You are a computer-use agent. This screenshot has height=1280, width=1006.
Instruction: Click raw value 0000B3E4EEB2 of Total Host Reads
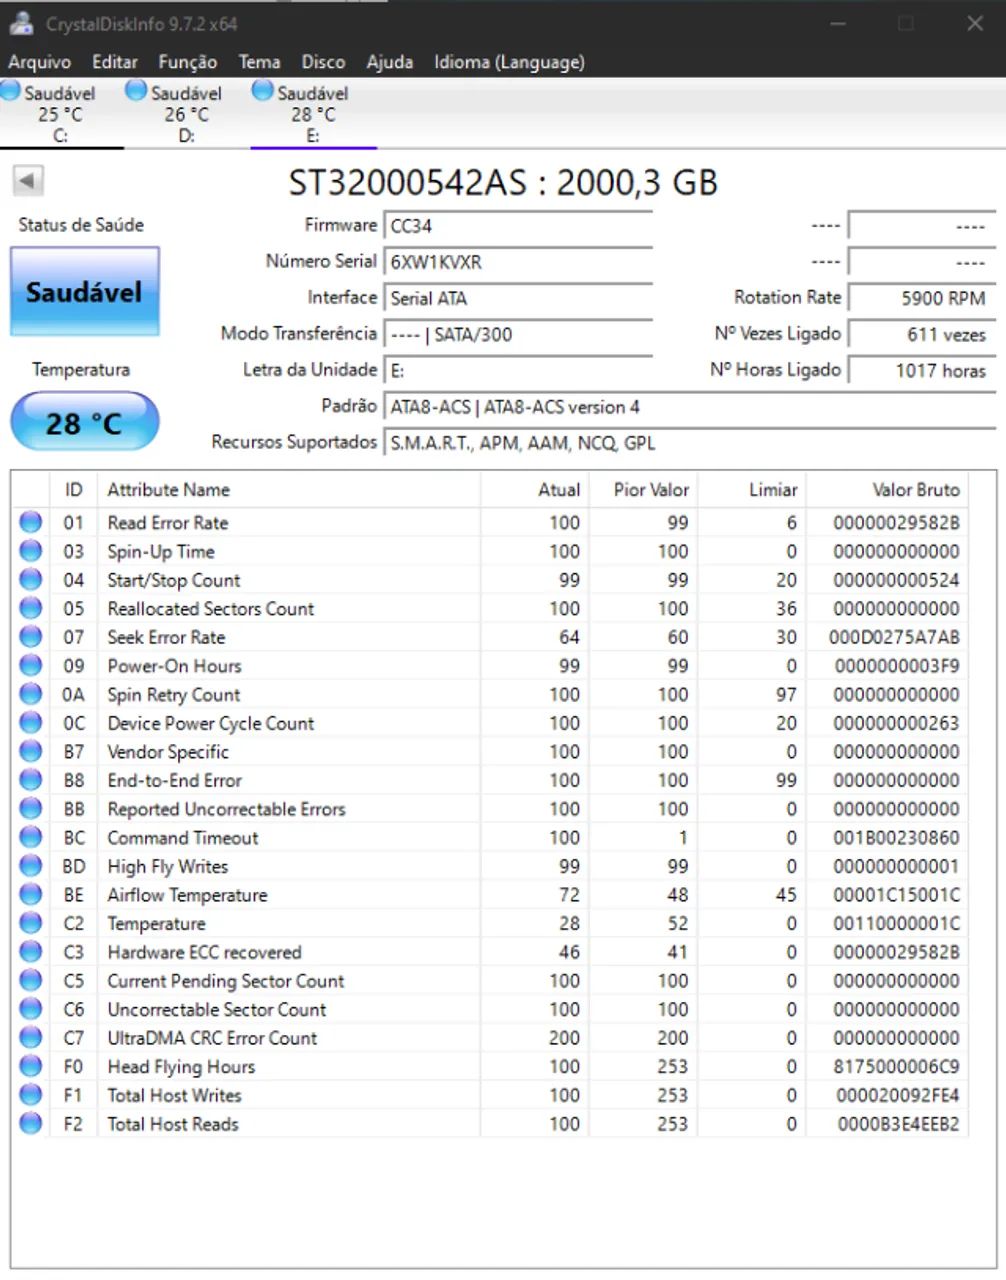[898, 1124]
